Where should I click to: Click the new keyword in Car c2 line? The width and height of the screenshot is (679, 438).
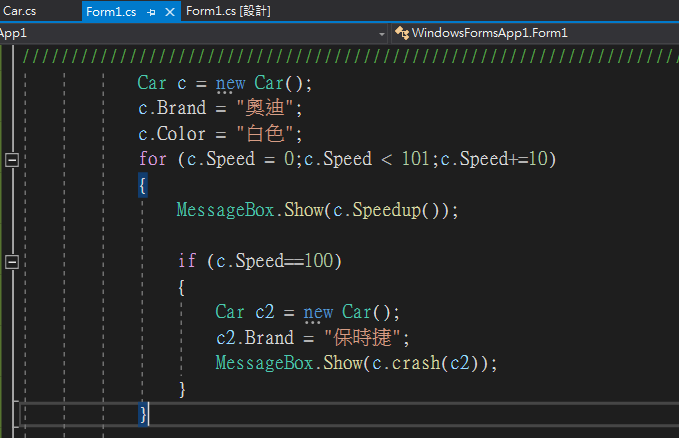(x=318, y=312)
